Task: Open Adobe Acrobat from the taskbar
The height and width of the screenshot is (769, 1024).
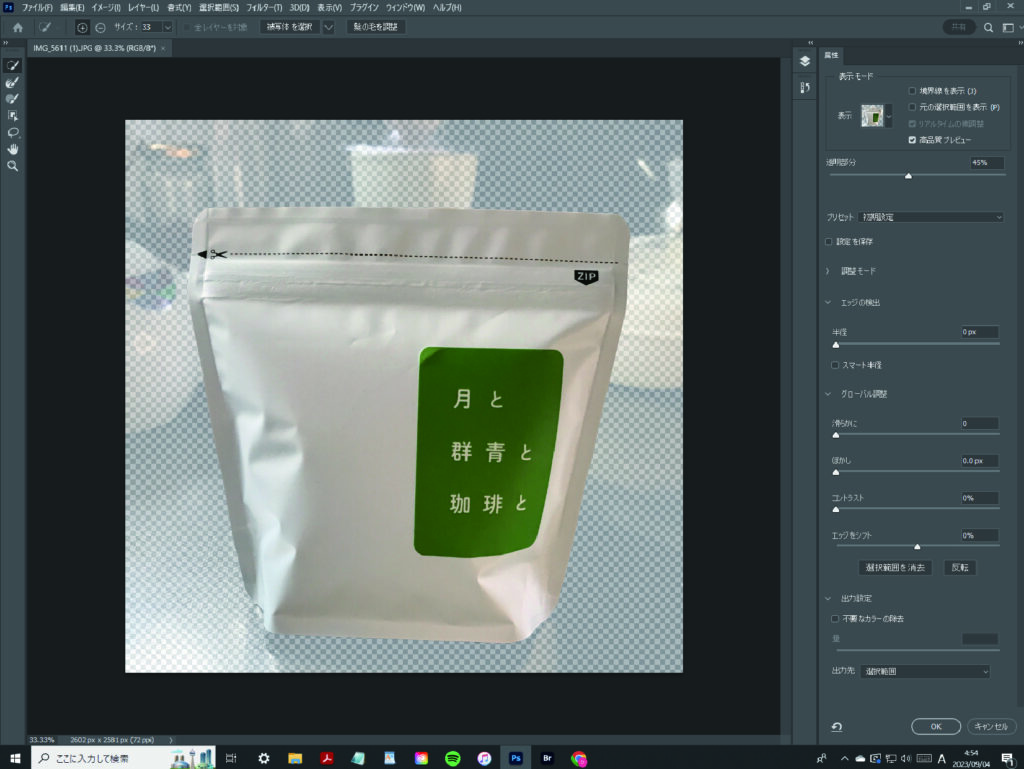Action: (327, 758)
